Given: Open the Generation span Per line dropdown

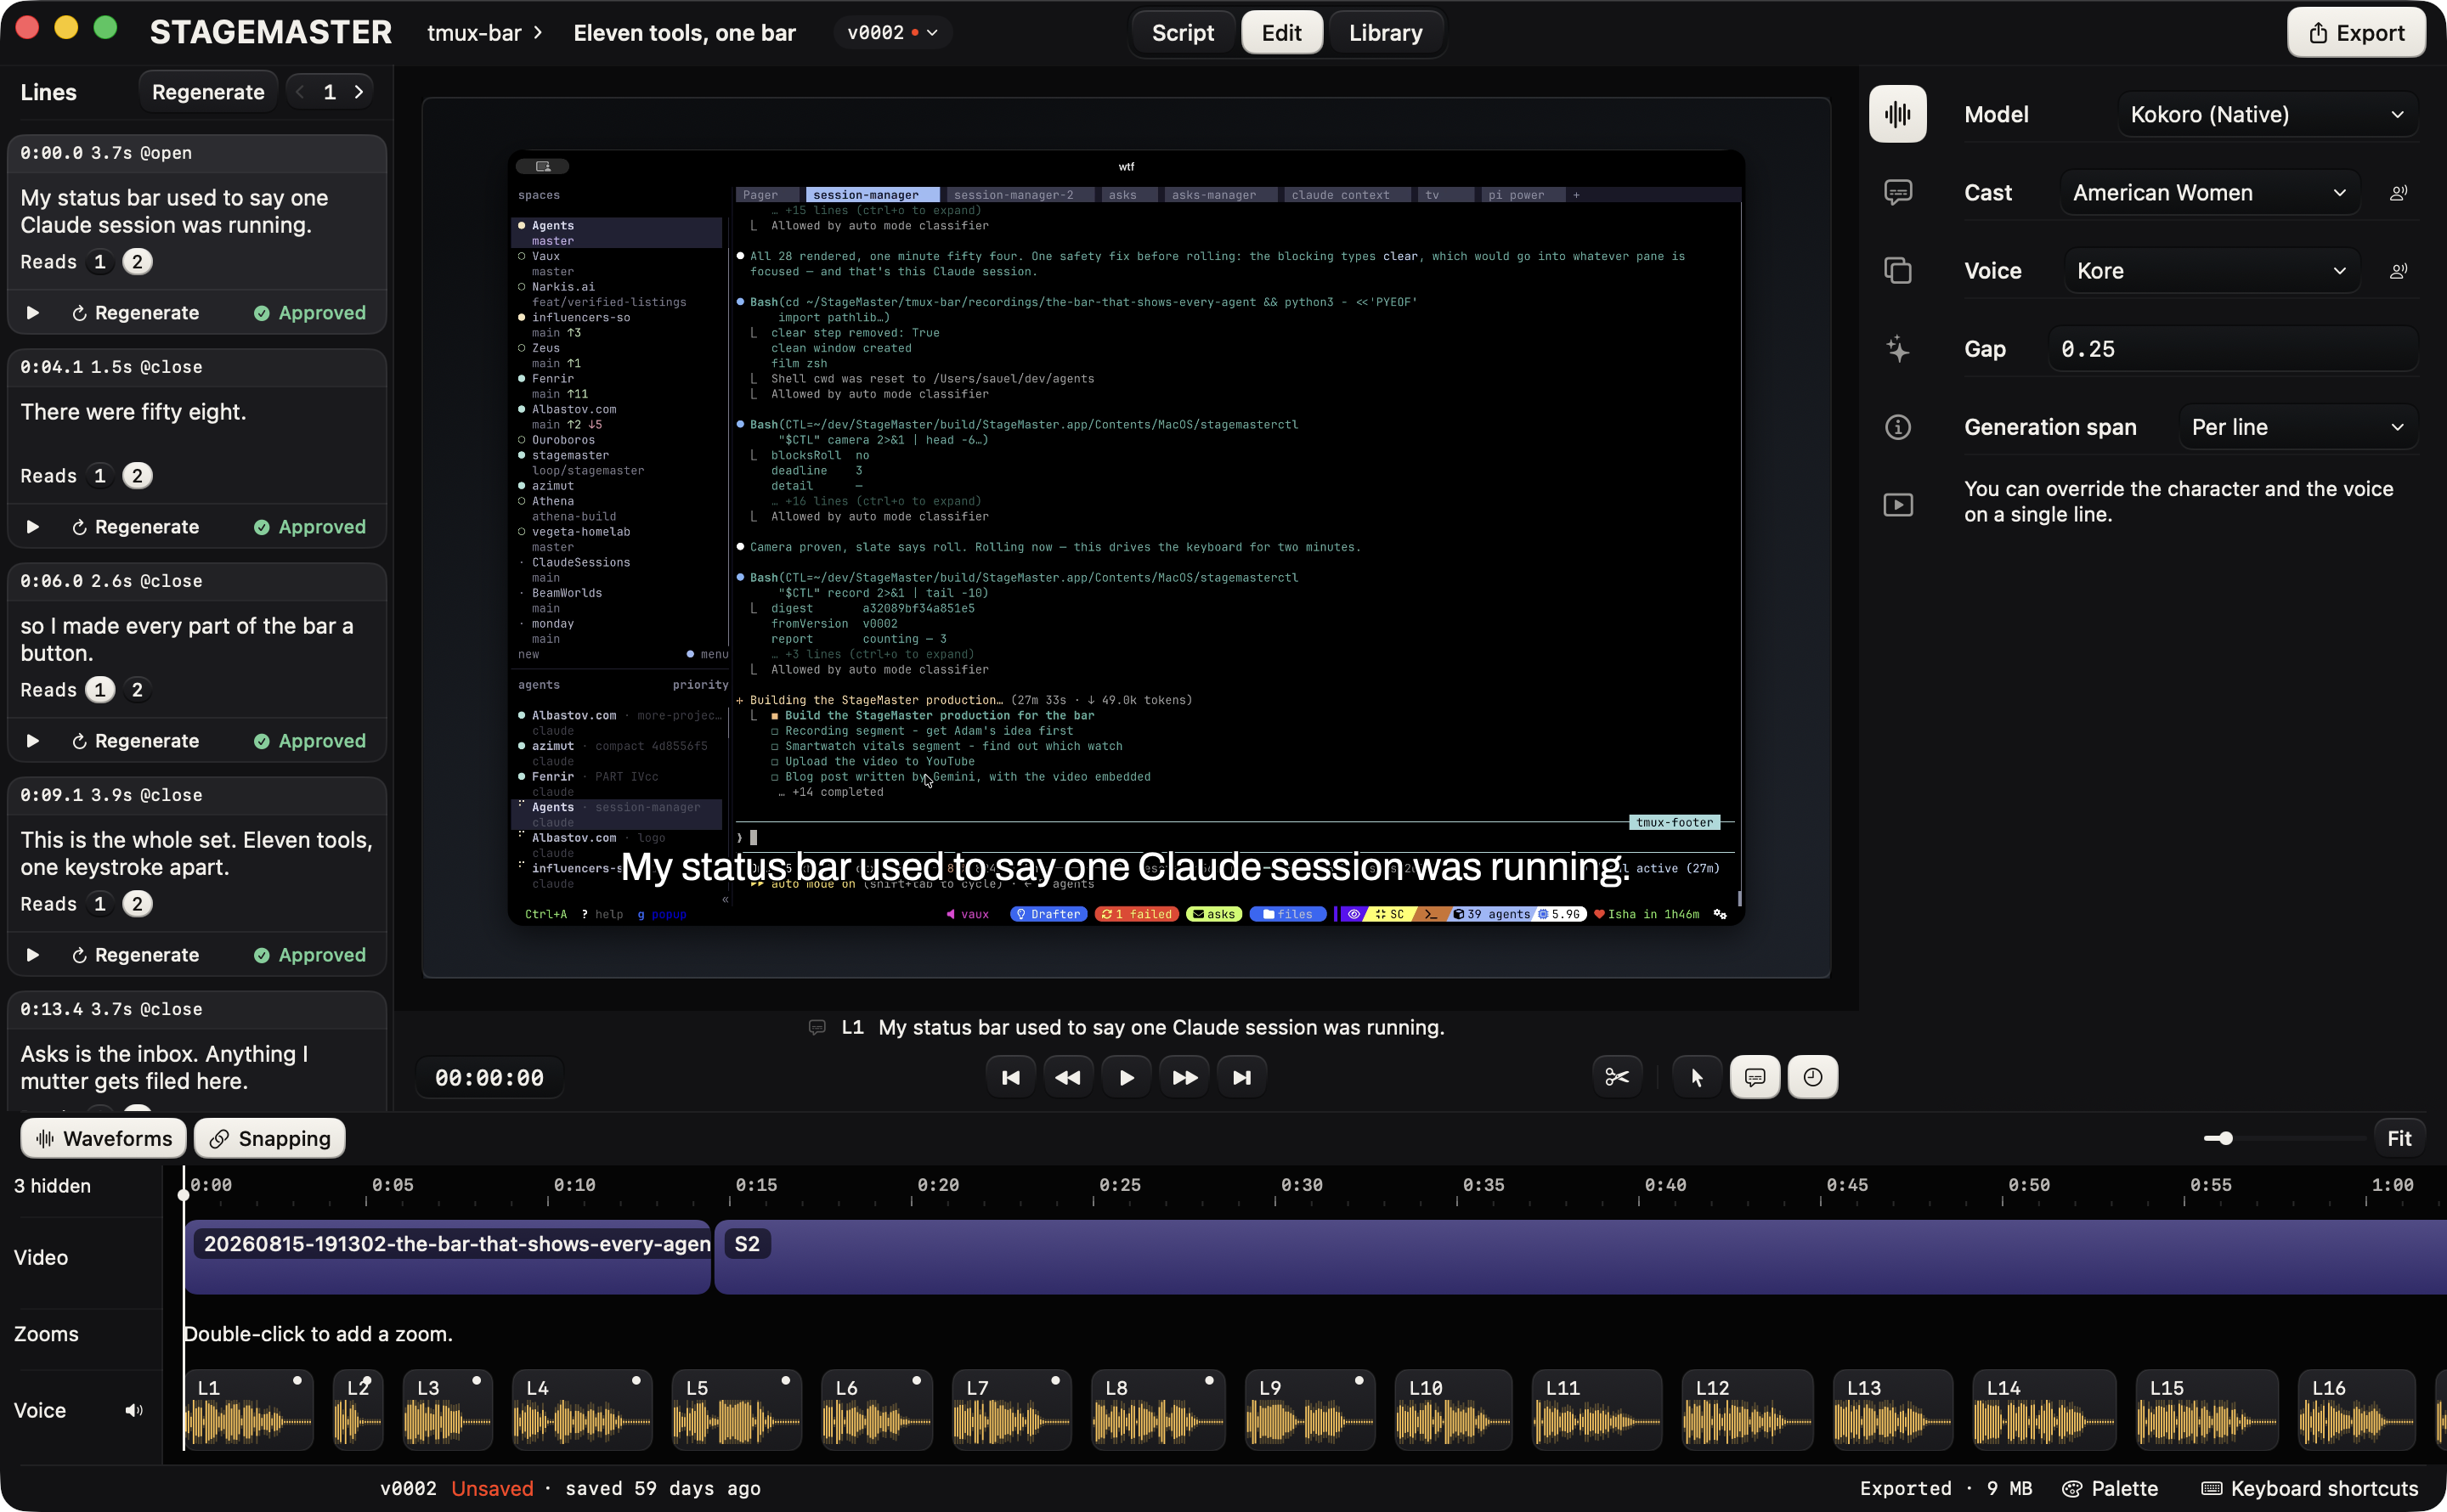Looking at the screenshot, I should coord(2298,427).
